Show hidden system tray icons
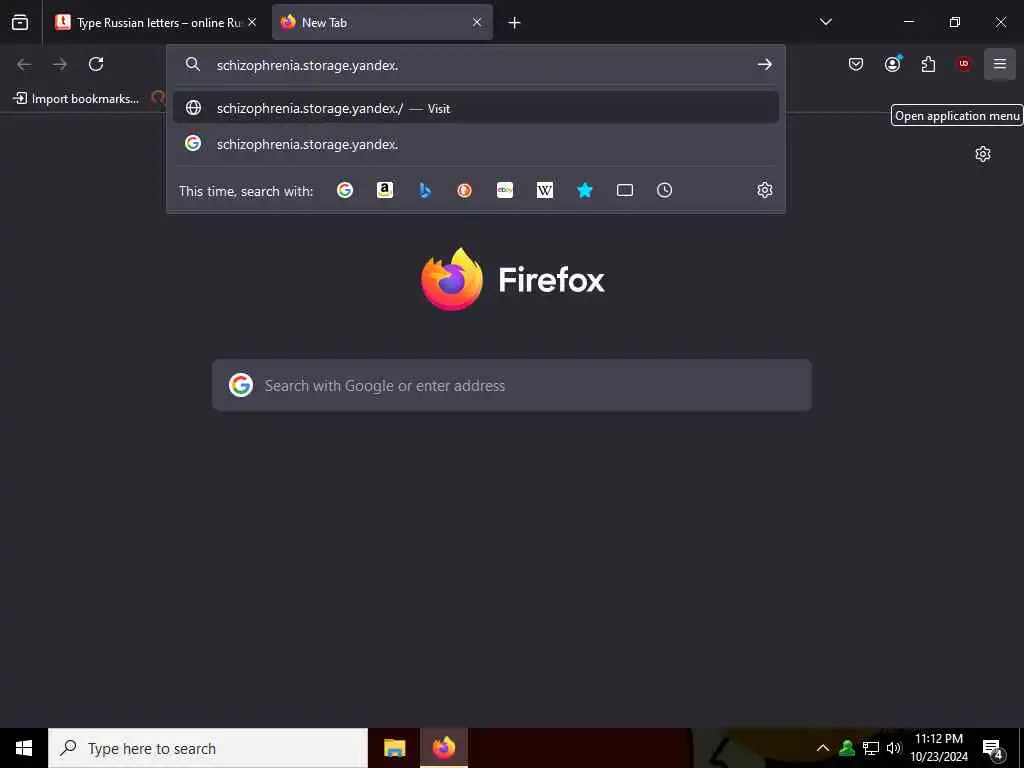The width and height of the screenshot is (1024, 768). pyautogui.click(x=823, y=748)
